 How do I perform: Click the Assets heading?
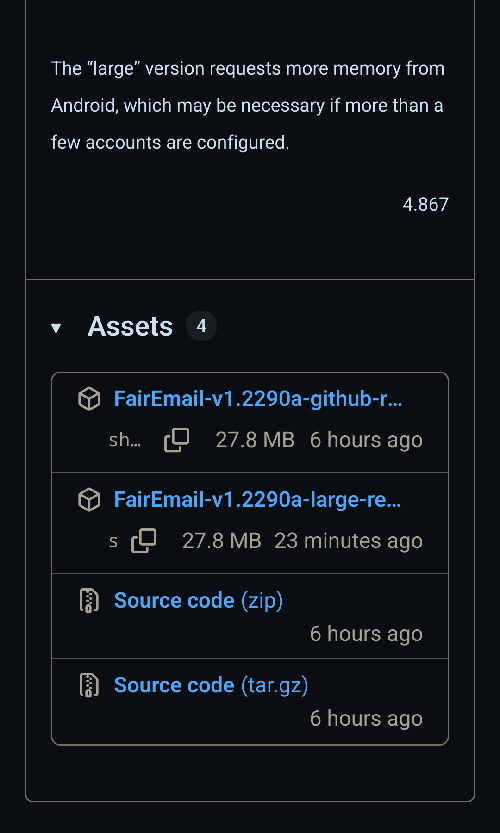[130, 326]
